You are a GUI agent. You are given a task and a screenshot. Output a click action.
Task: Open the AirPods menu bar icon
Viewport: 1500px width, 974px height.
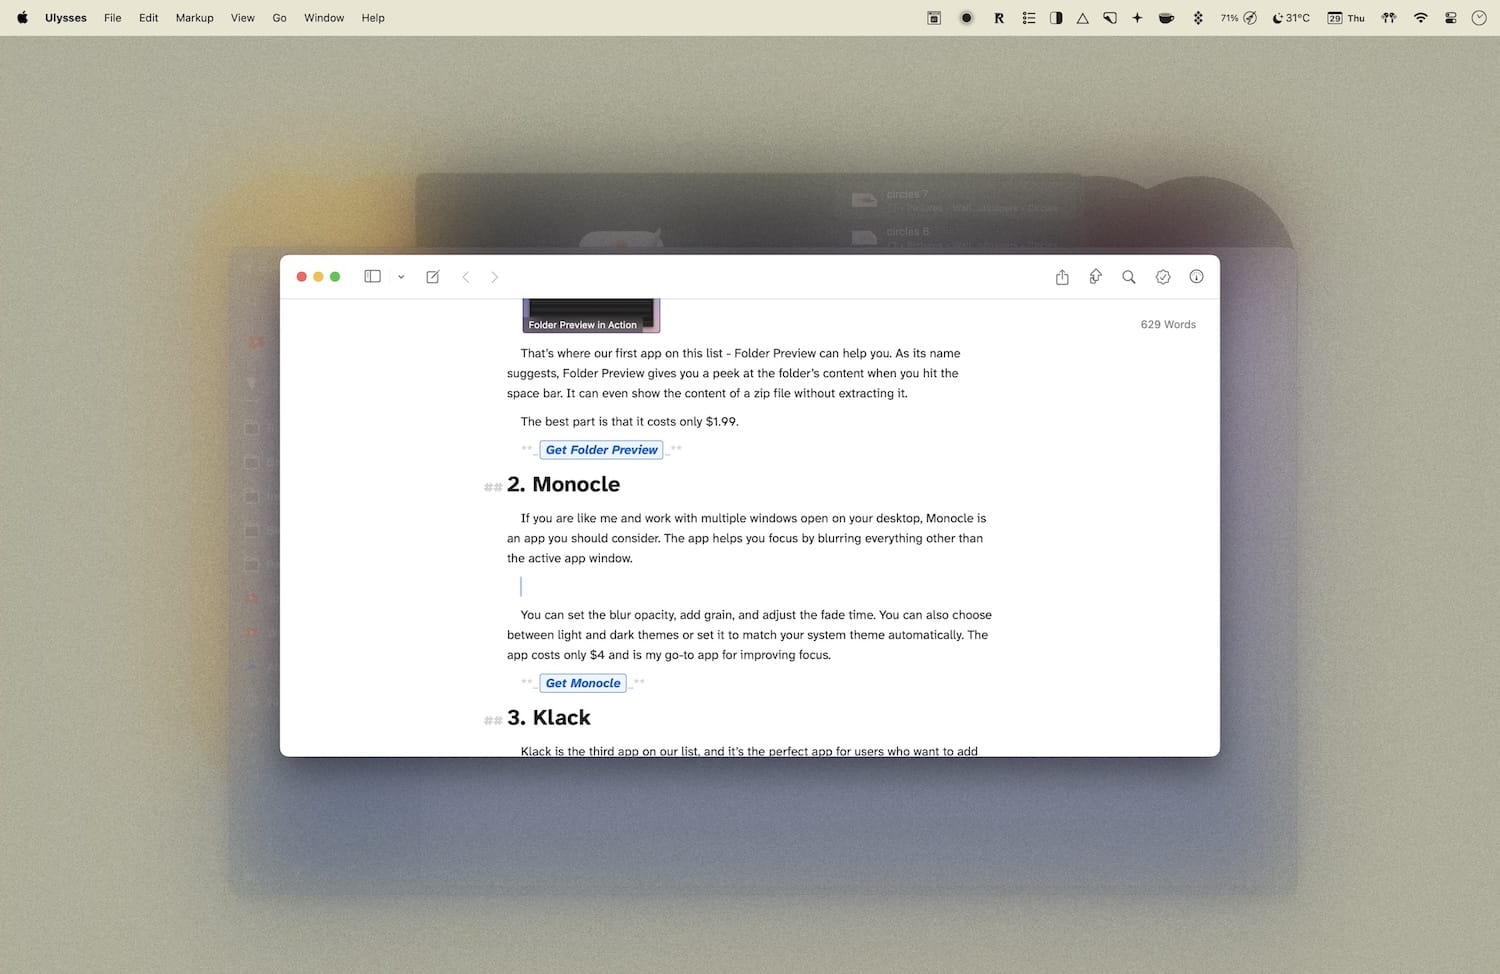point(1389,18)
